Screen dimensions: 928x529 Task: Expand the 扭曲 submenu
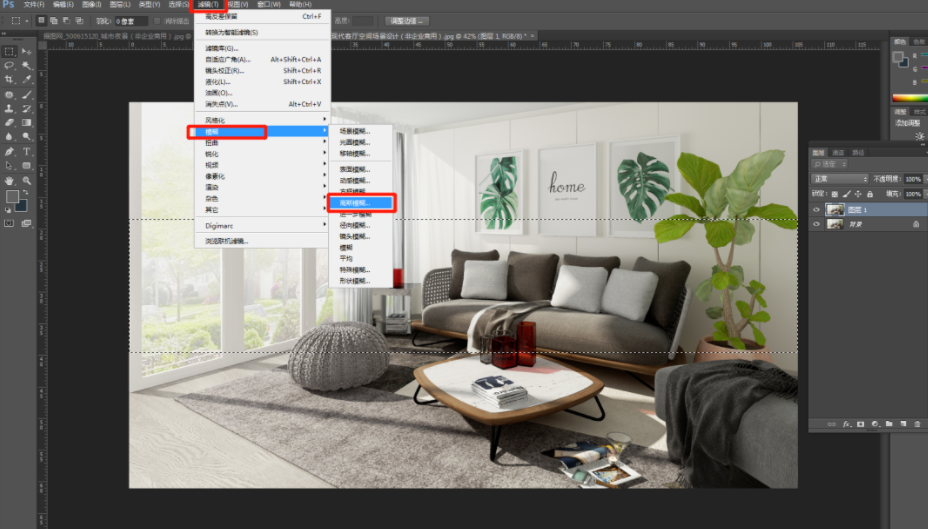click(x=262, y=143)
